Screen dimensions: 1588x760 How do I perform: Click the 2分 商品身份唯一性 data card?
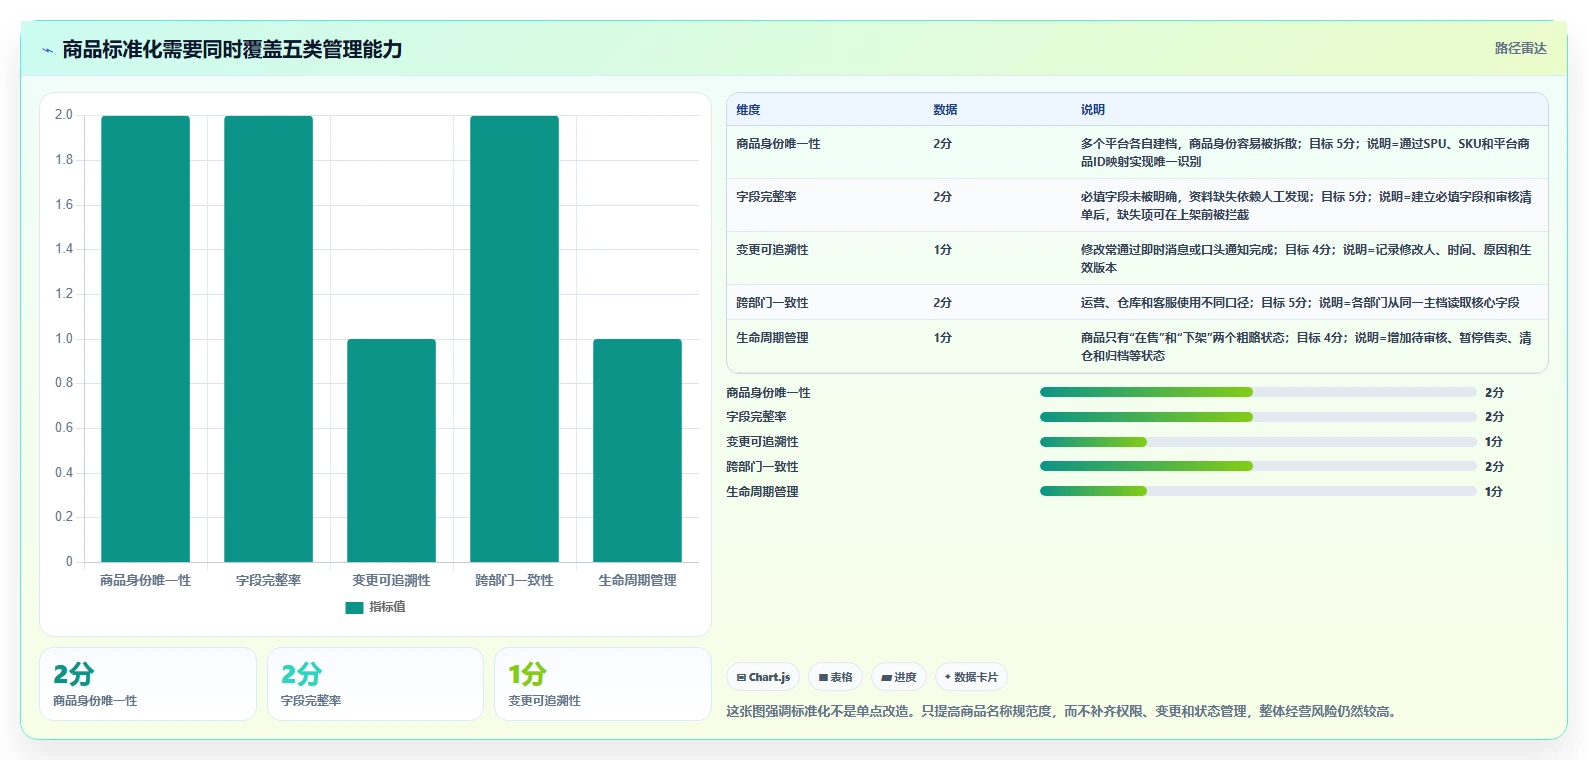pos(148,684)
